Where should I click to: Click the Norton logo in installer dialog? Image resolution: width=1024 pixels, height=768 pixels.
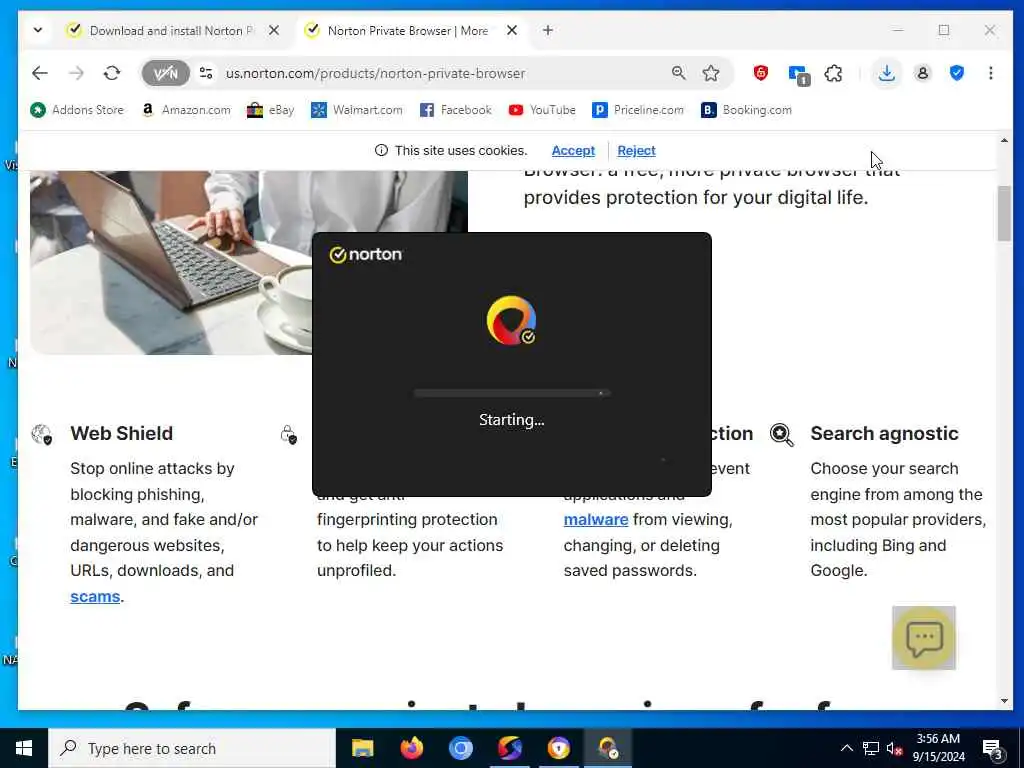pyautogui.click(x=366, y=254)
